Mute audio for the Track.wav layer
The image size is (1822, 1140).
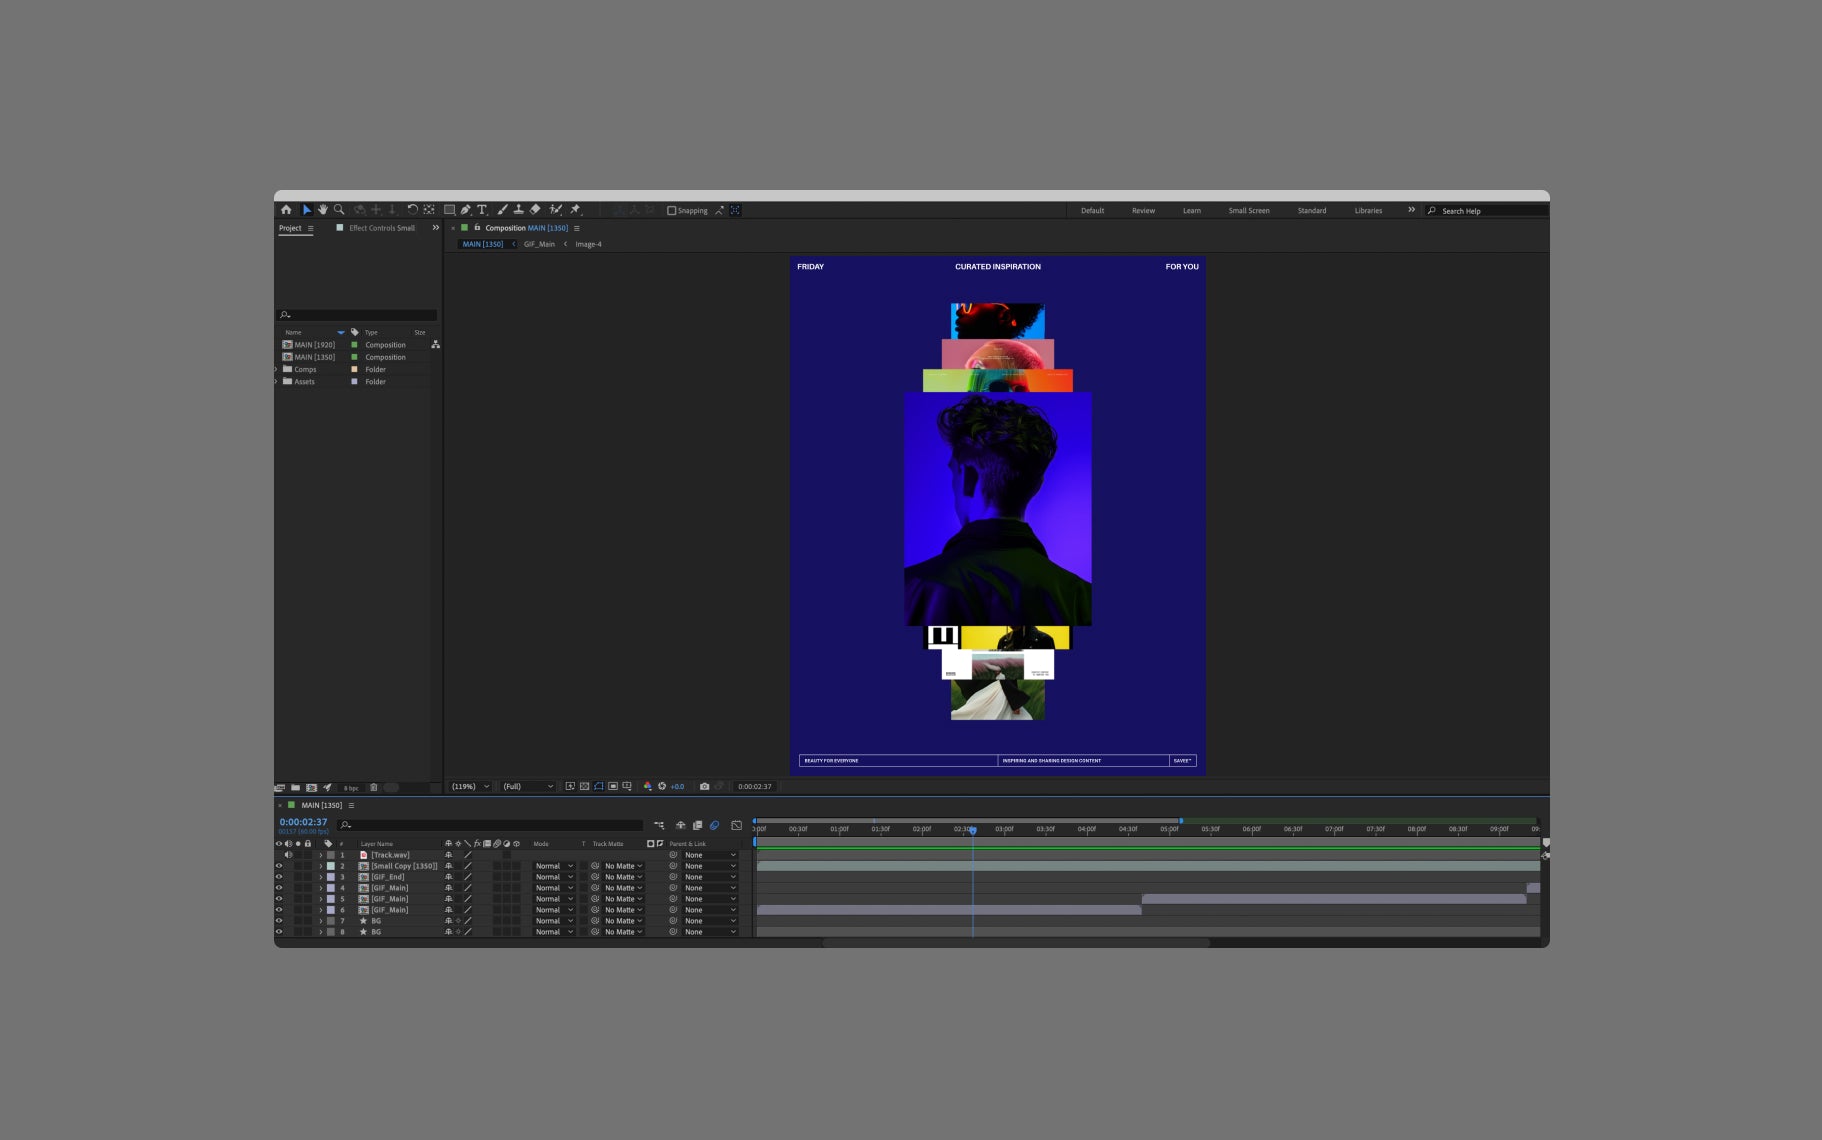pos(288,855)
